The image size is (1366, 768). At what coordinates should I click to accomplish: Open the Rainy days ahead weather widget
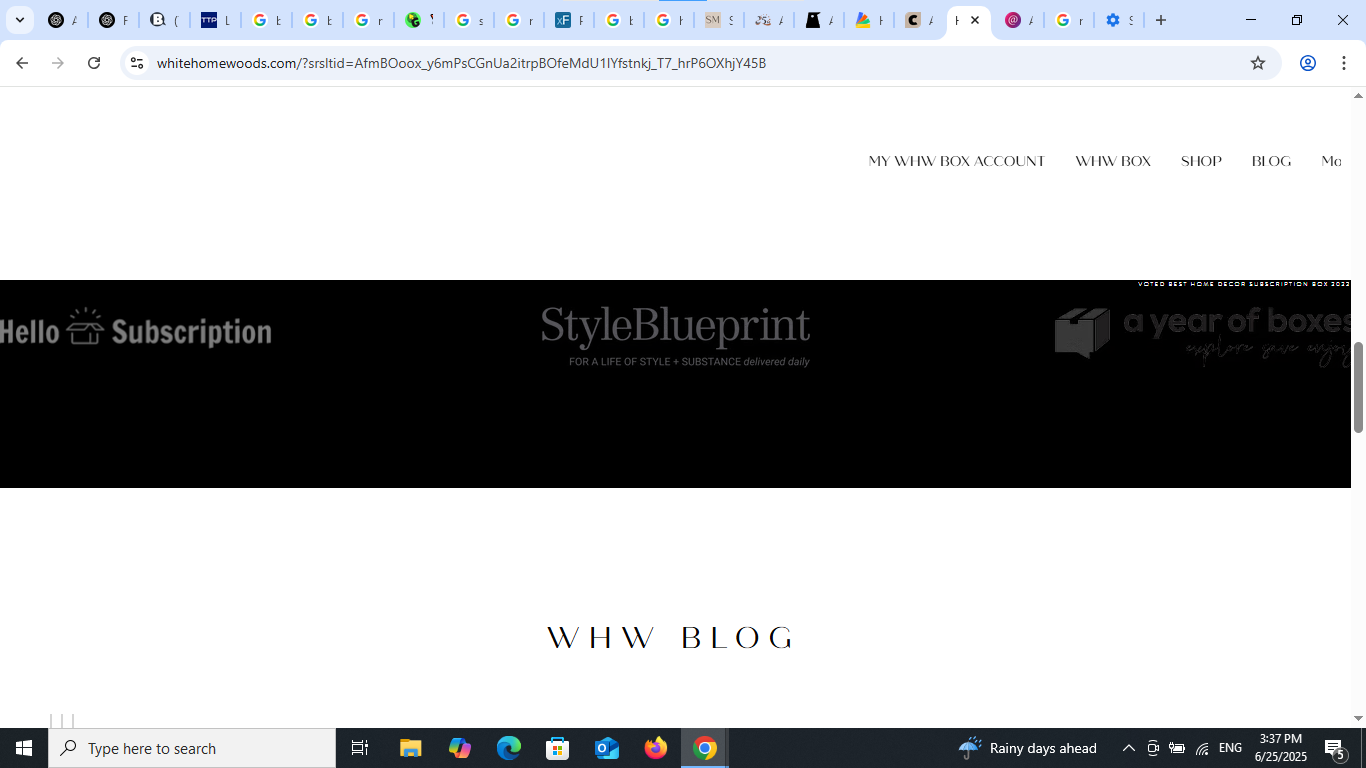pos(1027,748)
